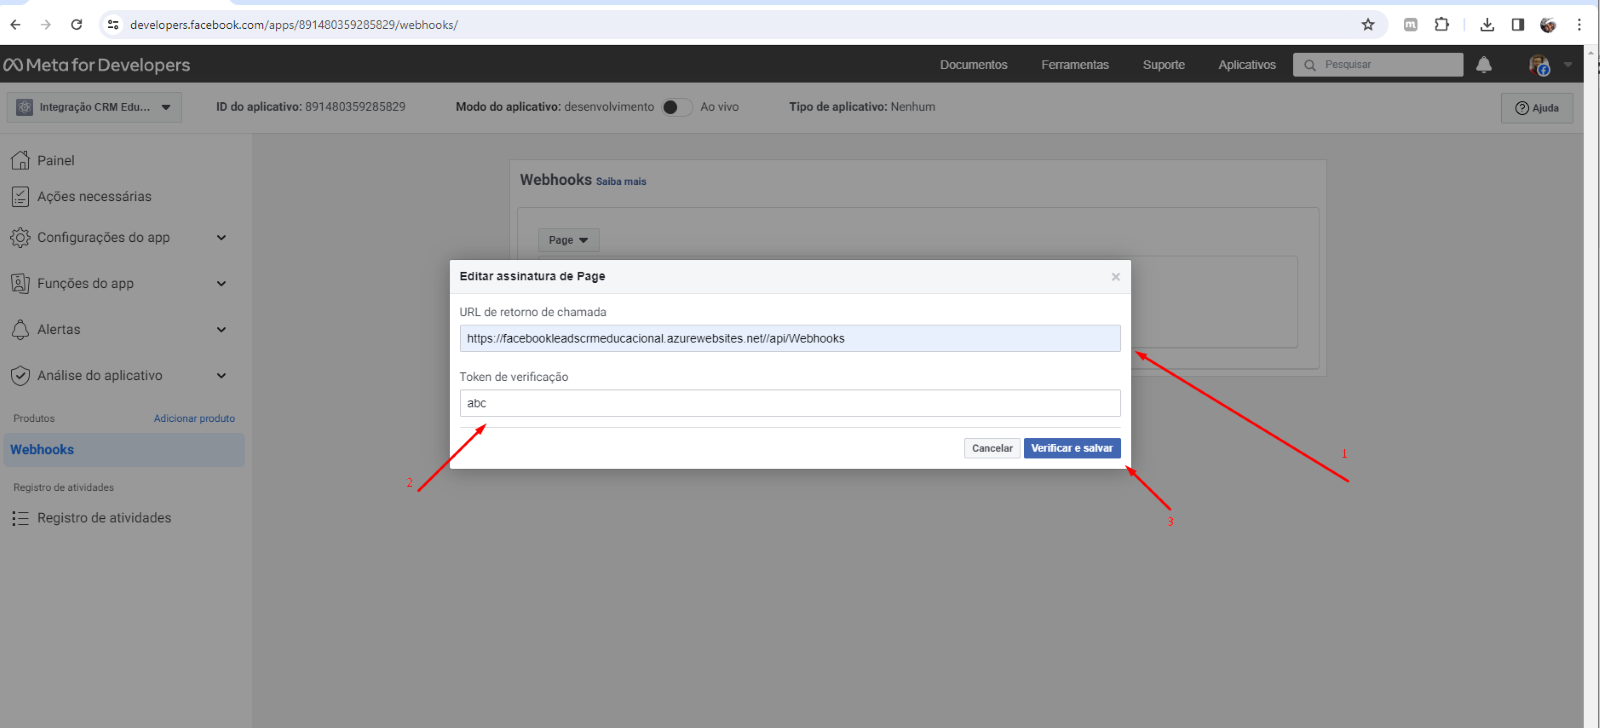Open the browser extensions puzzle icon

click(1441, 24)
